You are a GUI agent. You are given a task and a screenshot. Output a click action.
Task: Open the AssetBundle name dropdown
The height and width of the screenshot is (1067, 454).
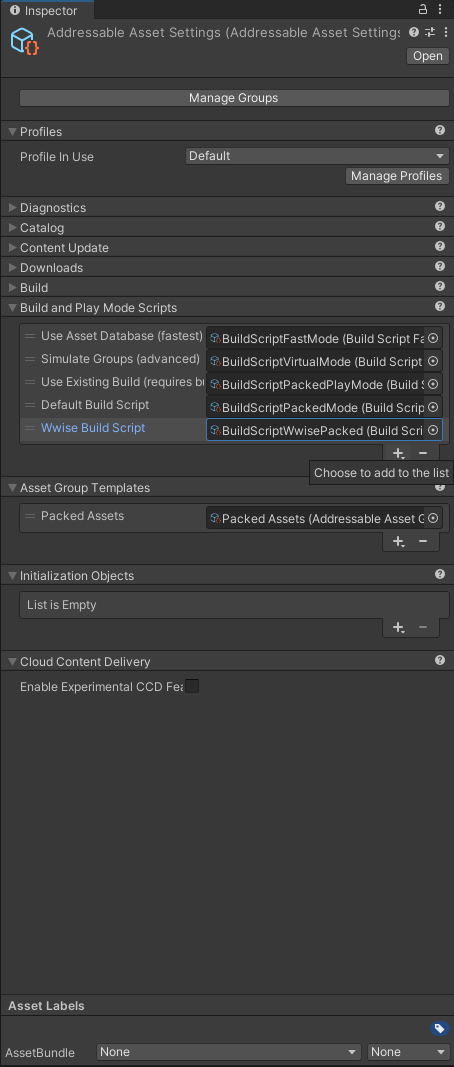[x=229, y=1052]
